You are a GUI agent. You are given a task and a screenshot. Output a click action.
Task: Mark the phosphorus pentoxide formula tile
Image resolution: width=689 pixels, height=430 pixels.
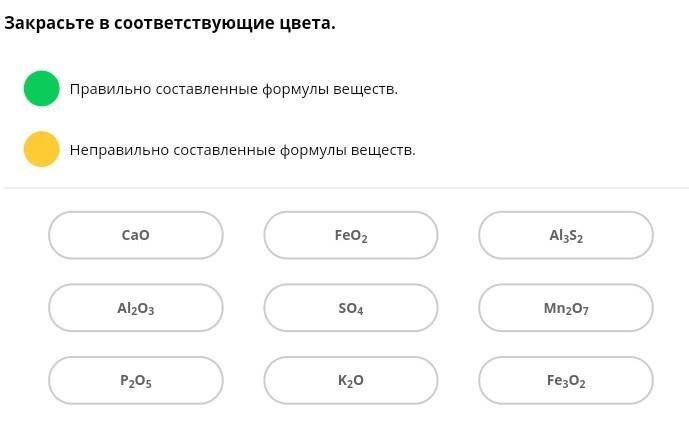[136, 381]
